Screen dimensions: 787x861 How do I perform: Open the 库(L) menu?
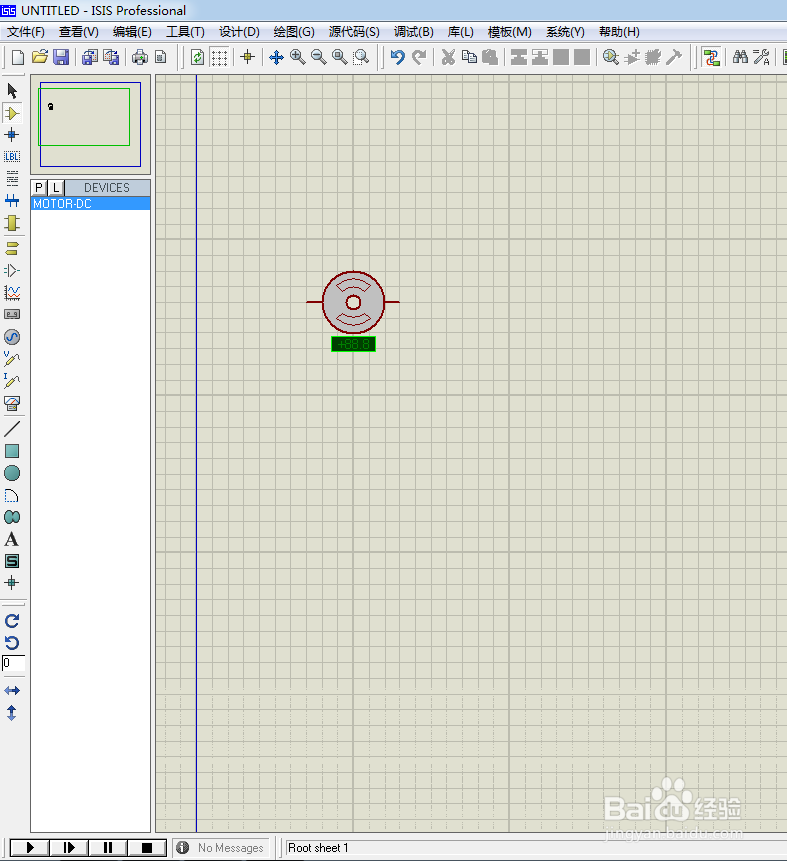click(460, 32)
